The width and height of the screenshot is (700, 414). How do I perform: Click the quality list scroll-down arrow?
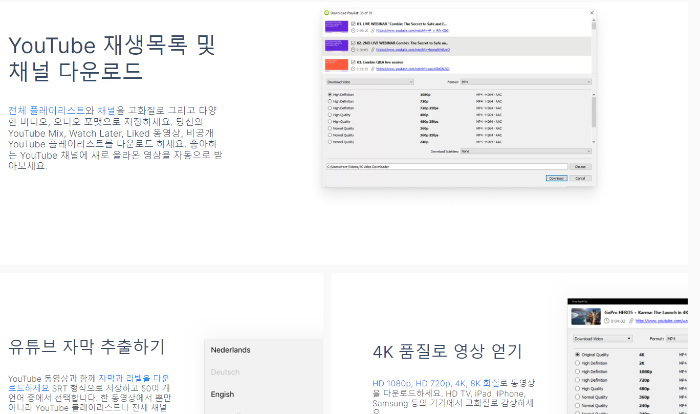(x=594, y=142)
